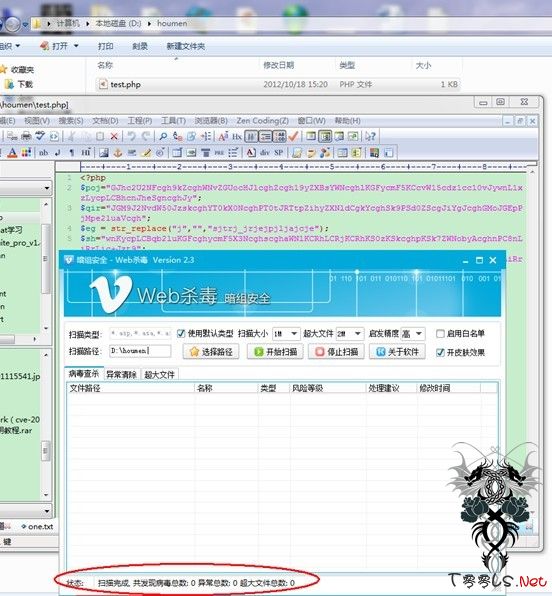The height and width of the screenshot is (596, 552).
Task: Click the anchor icon in HTML toolbar
Action: [x=117, y=152]
